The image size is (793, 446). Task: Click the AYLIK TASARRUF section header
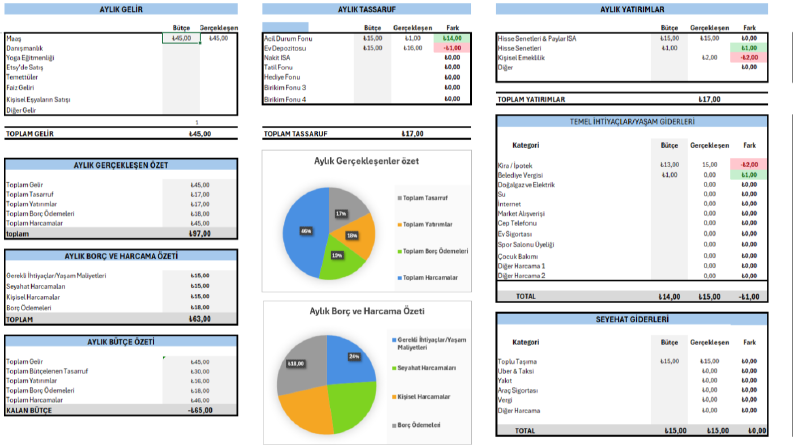tap(367, 9)
